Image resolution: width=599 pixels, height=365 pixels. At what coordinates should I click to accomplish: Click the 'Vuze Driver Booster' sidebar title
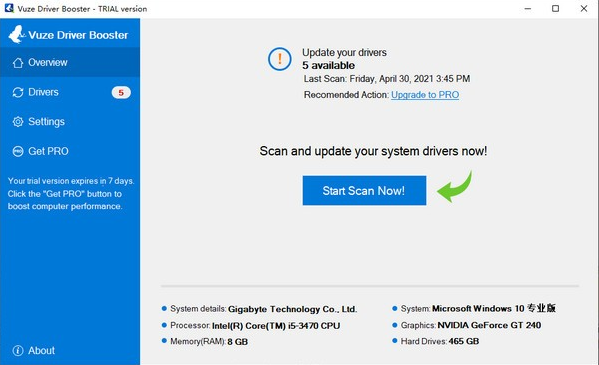tap(78, 35)
